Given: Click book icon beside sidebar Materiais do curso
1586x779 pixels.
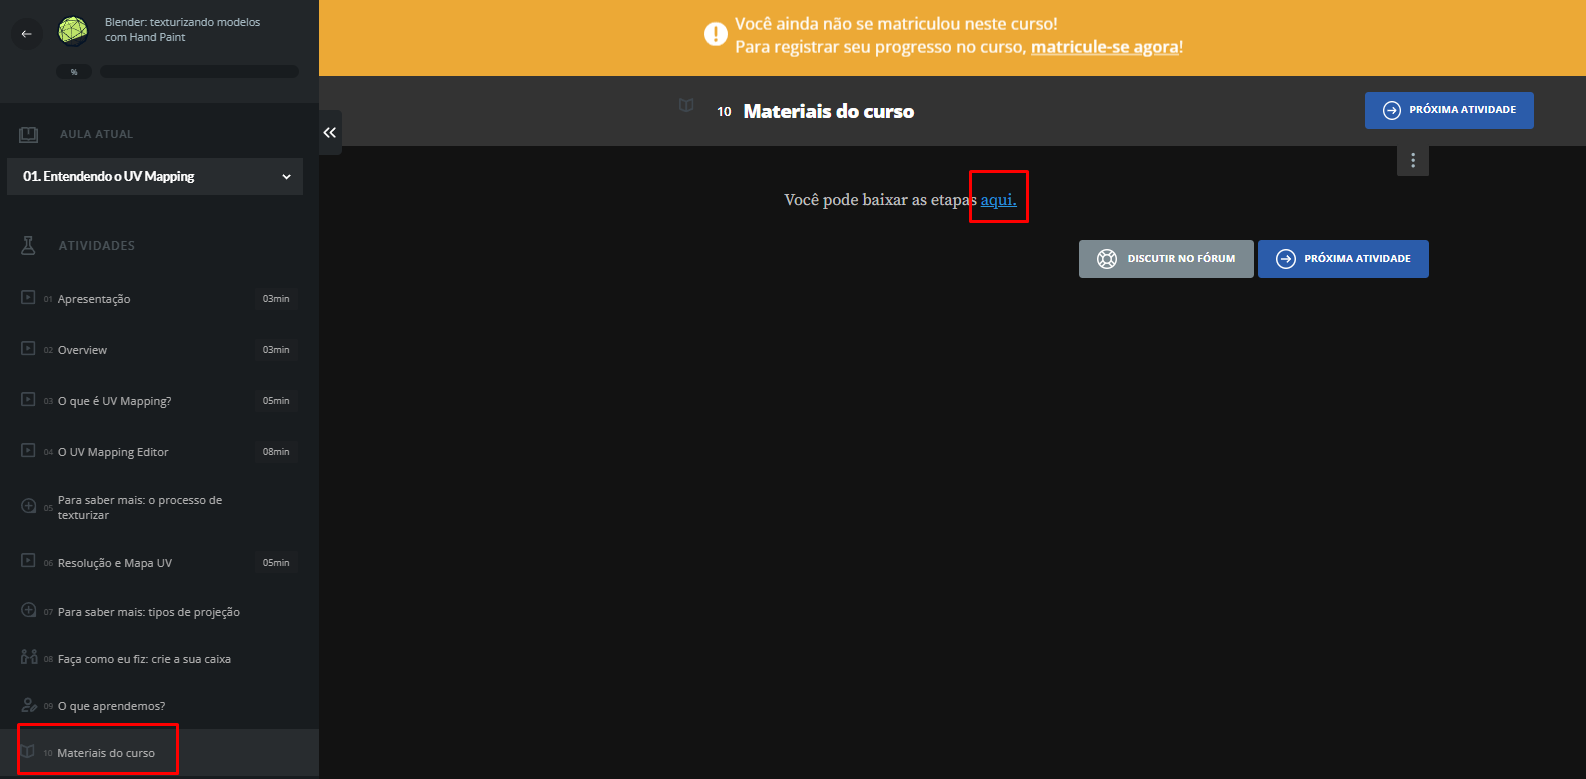Looking at the screenshot, I should click(28, 752).
